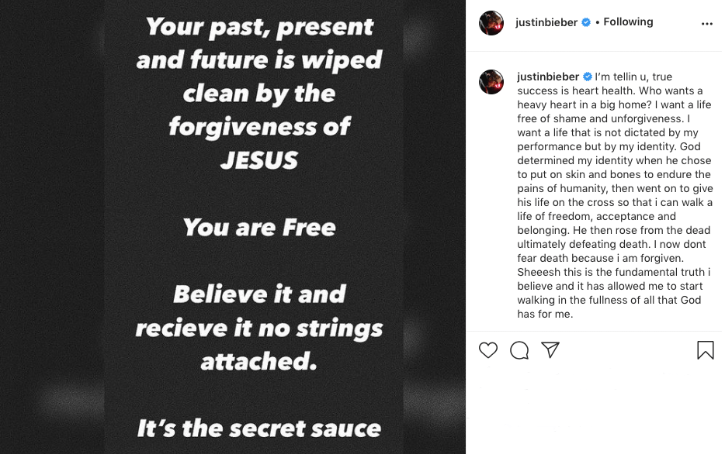722x454 pixels.
Task: Click the profile avatar beside the caption
Action: (491, 81)
